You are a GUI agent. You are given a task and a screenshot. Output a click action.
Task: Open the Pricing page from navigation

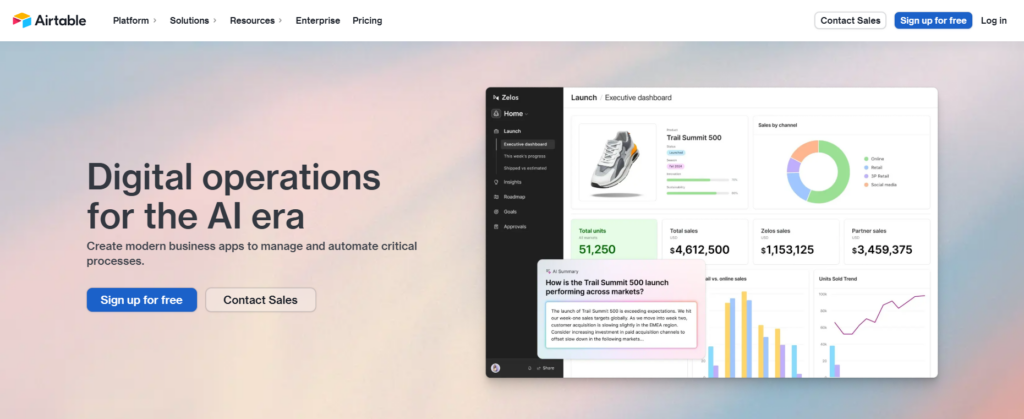(x=367, y=20)
